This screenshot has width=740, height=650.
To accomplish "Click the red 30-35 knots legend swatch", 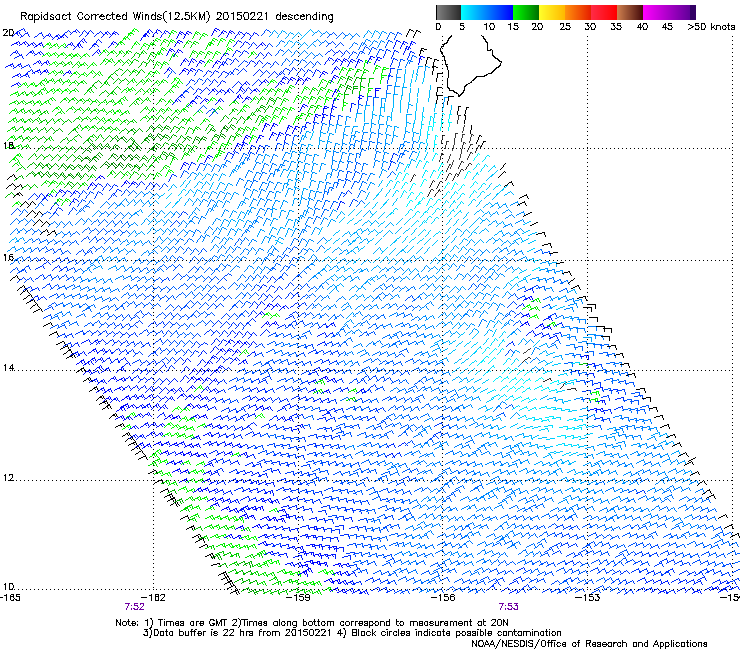I will pos(604,12).
